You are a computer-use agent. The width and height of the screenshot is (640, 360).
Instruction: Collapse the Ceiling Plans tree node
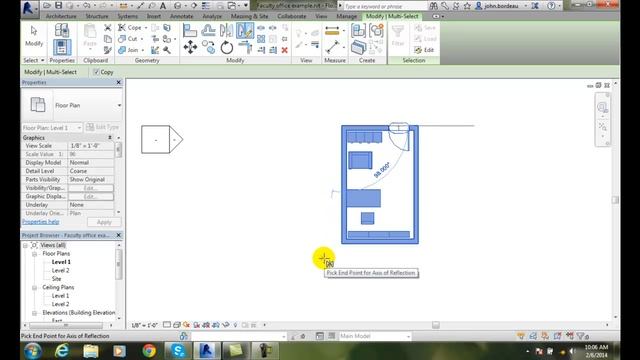pos(35,288)
